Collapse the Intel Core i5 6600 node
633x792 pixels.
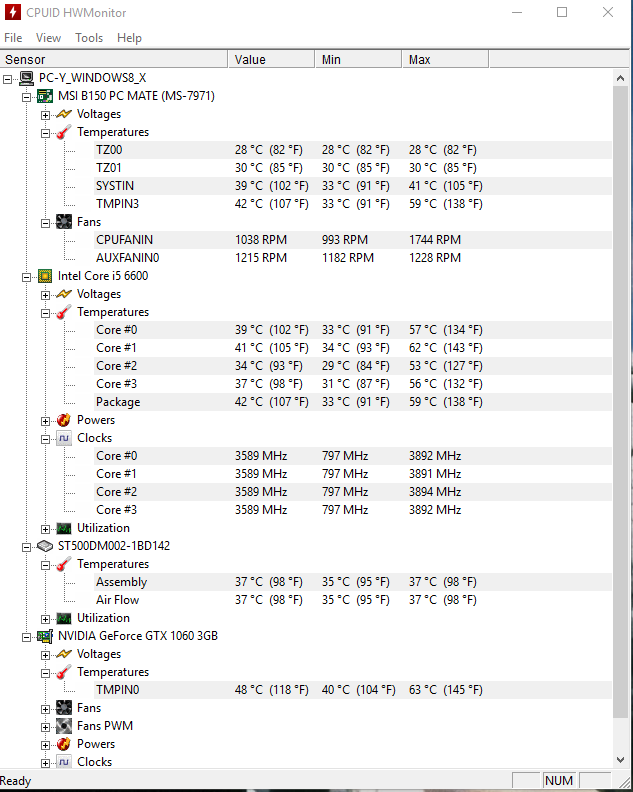(26, 277)
